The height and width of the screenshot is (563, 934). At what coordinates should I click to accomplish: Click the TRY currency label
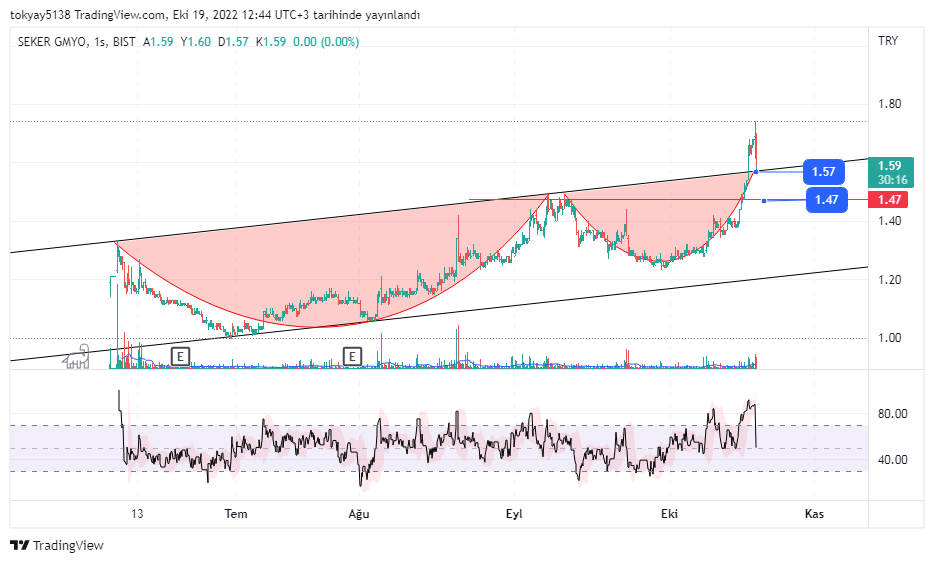[888, 41]
